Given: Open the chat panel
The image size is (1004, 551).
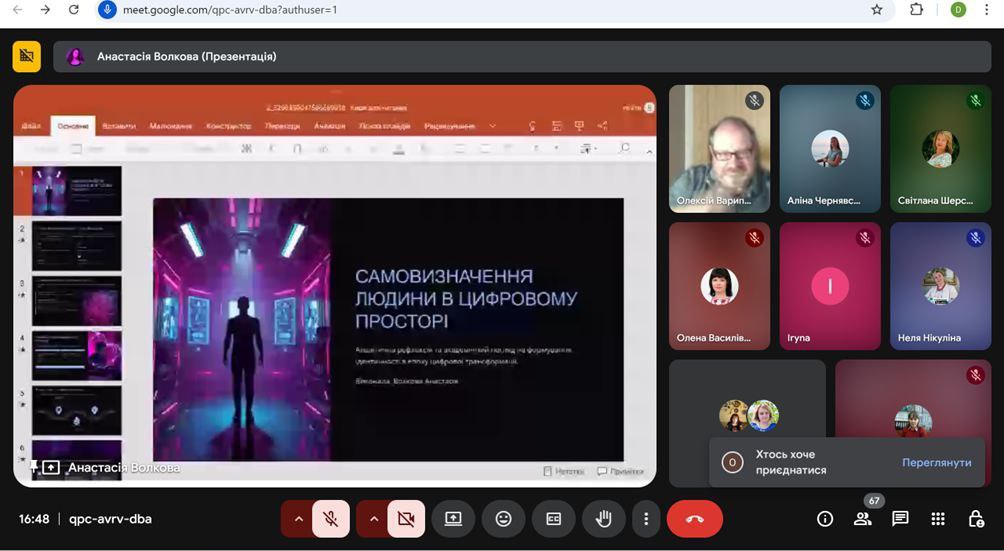Looking at the screenshot, I should [x=900, y=519].
